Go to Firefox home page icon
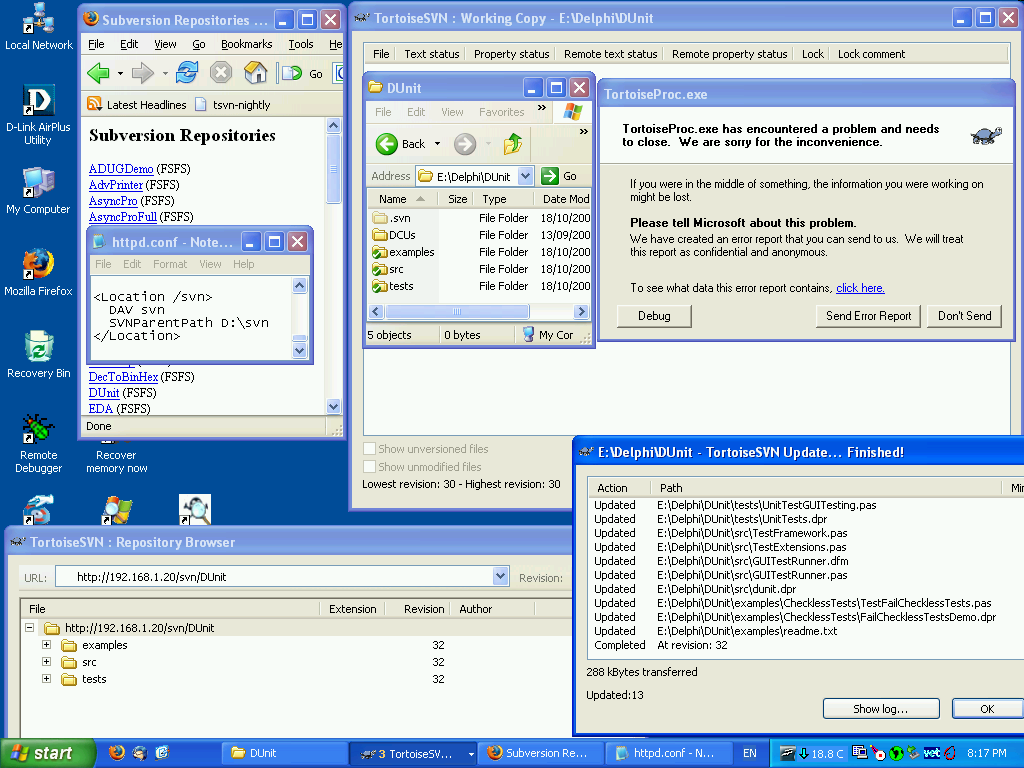 pyautogui.click(x=255, y=72)
